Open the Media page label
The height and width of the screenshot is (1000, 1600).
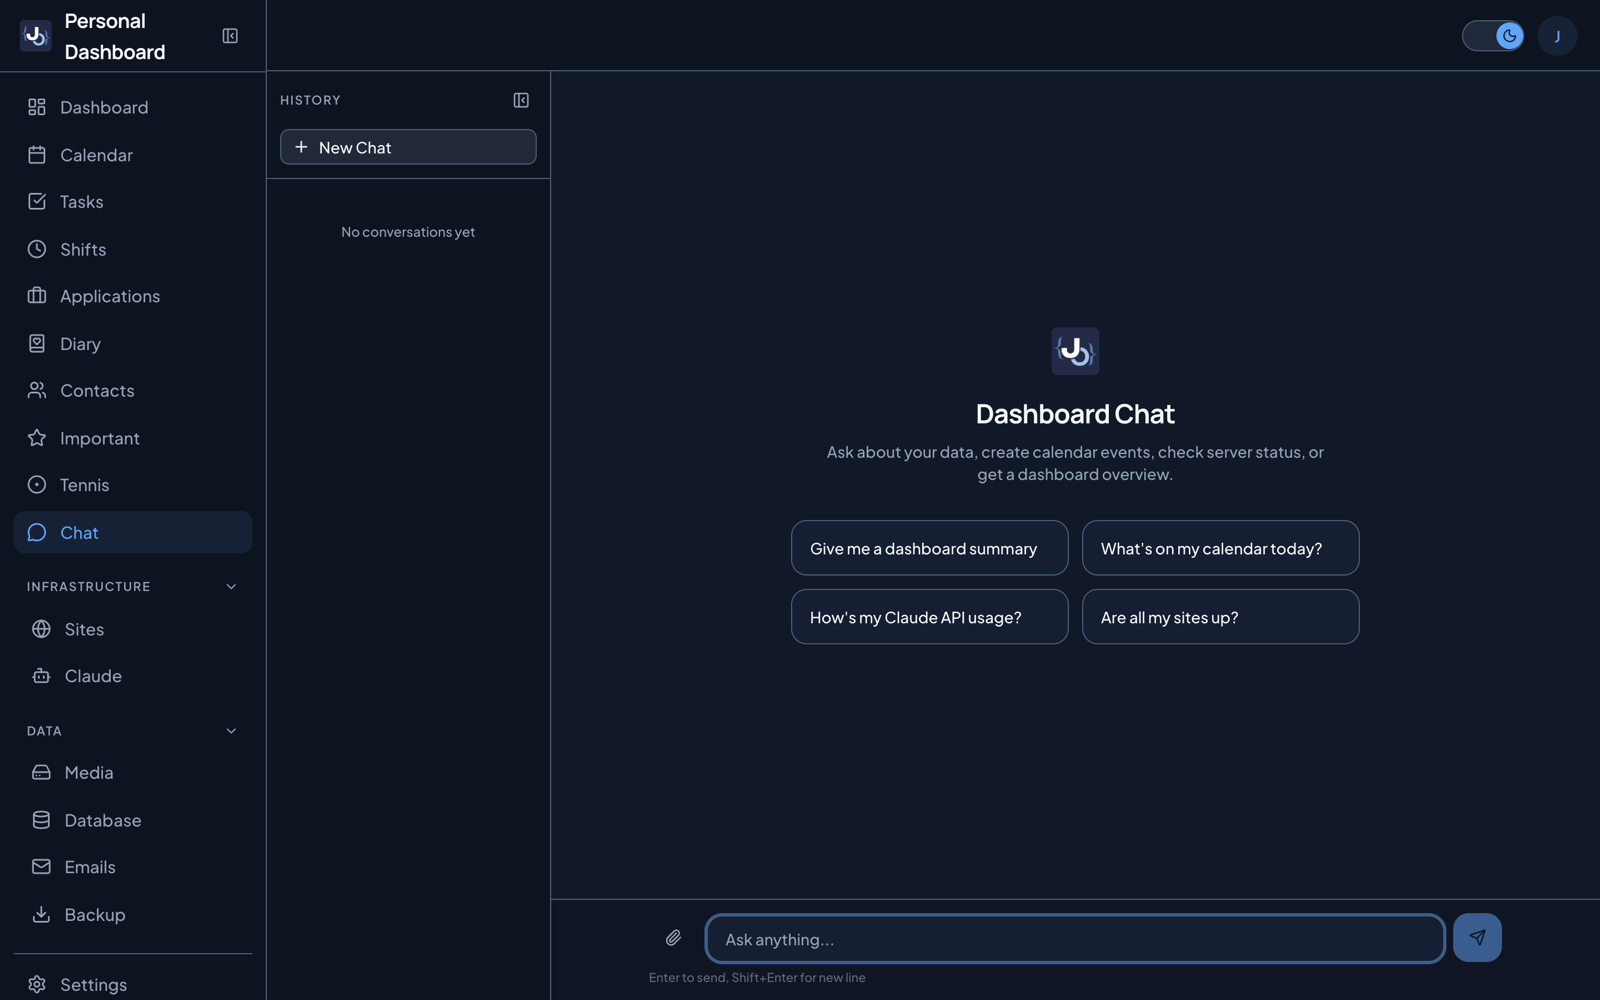(x=89, y=773)
